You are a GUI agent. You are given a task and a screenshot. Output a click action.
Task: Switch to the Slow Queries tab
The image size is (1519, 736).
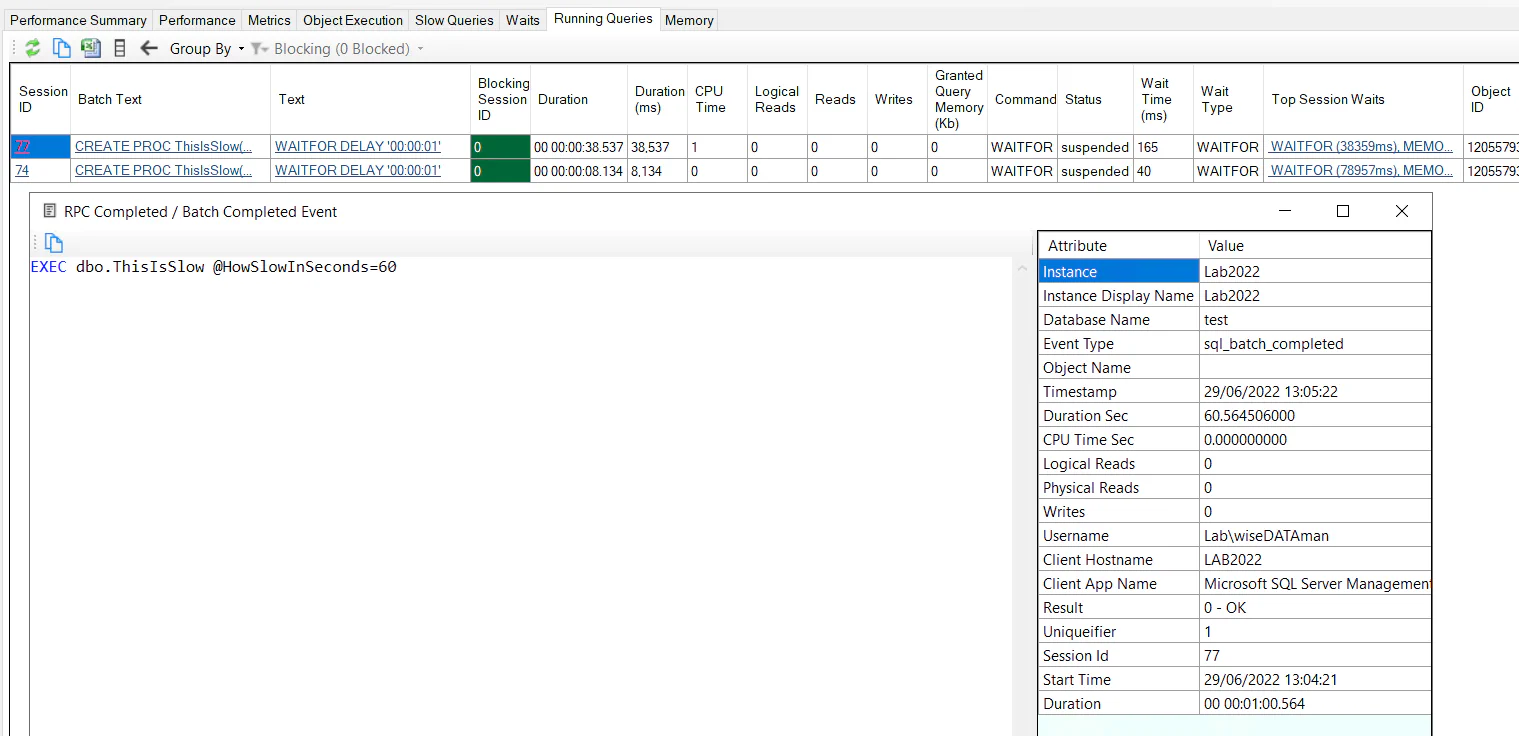pyautogui.click(x=453, y=18)
